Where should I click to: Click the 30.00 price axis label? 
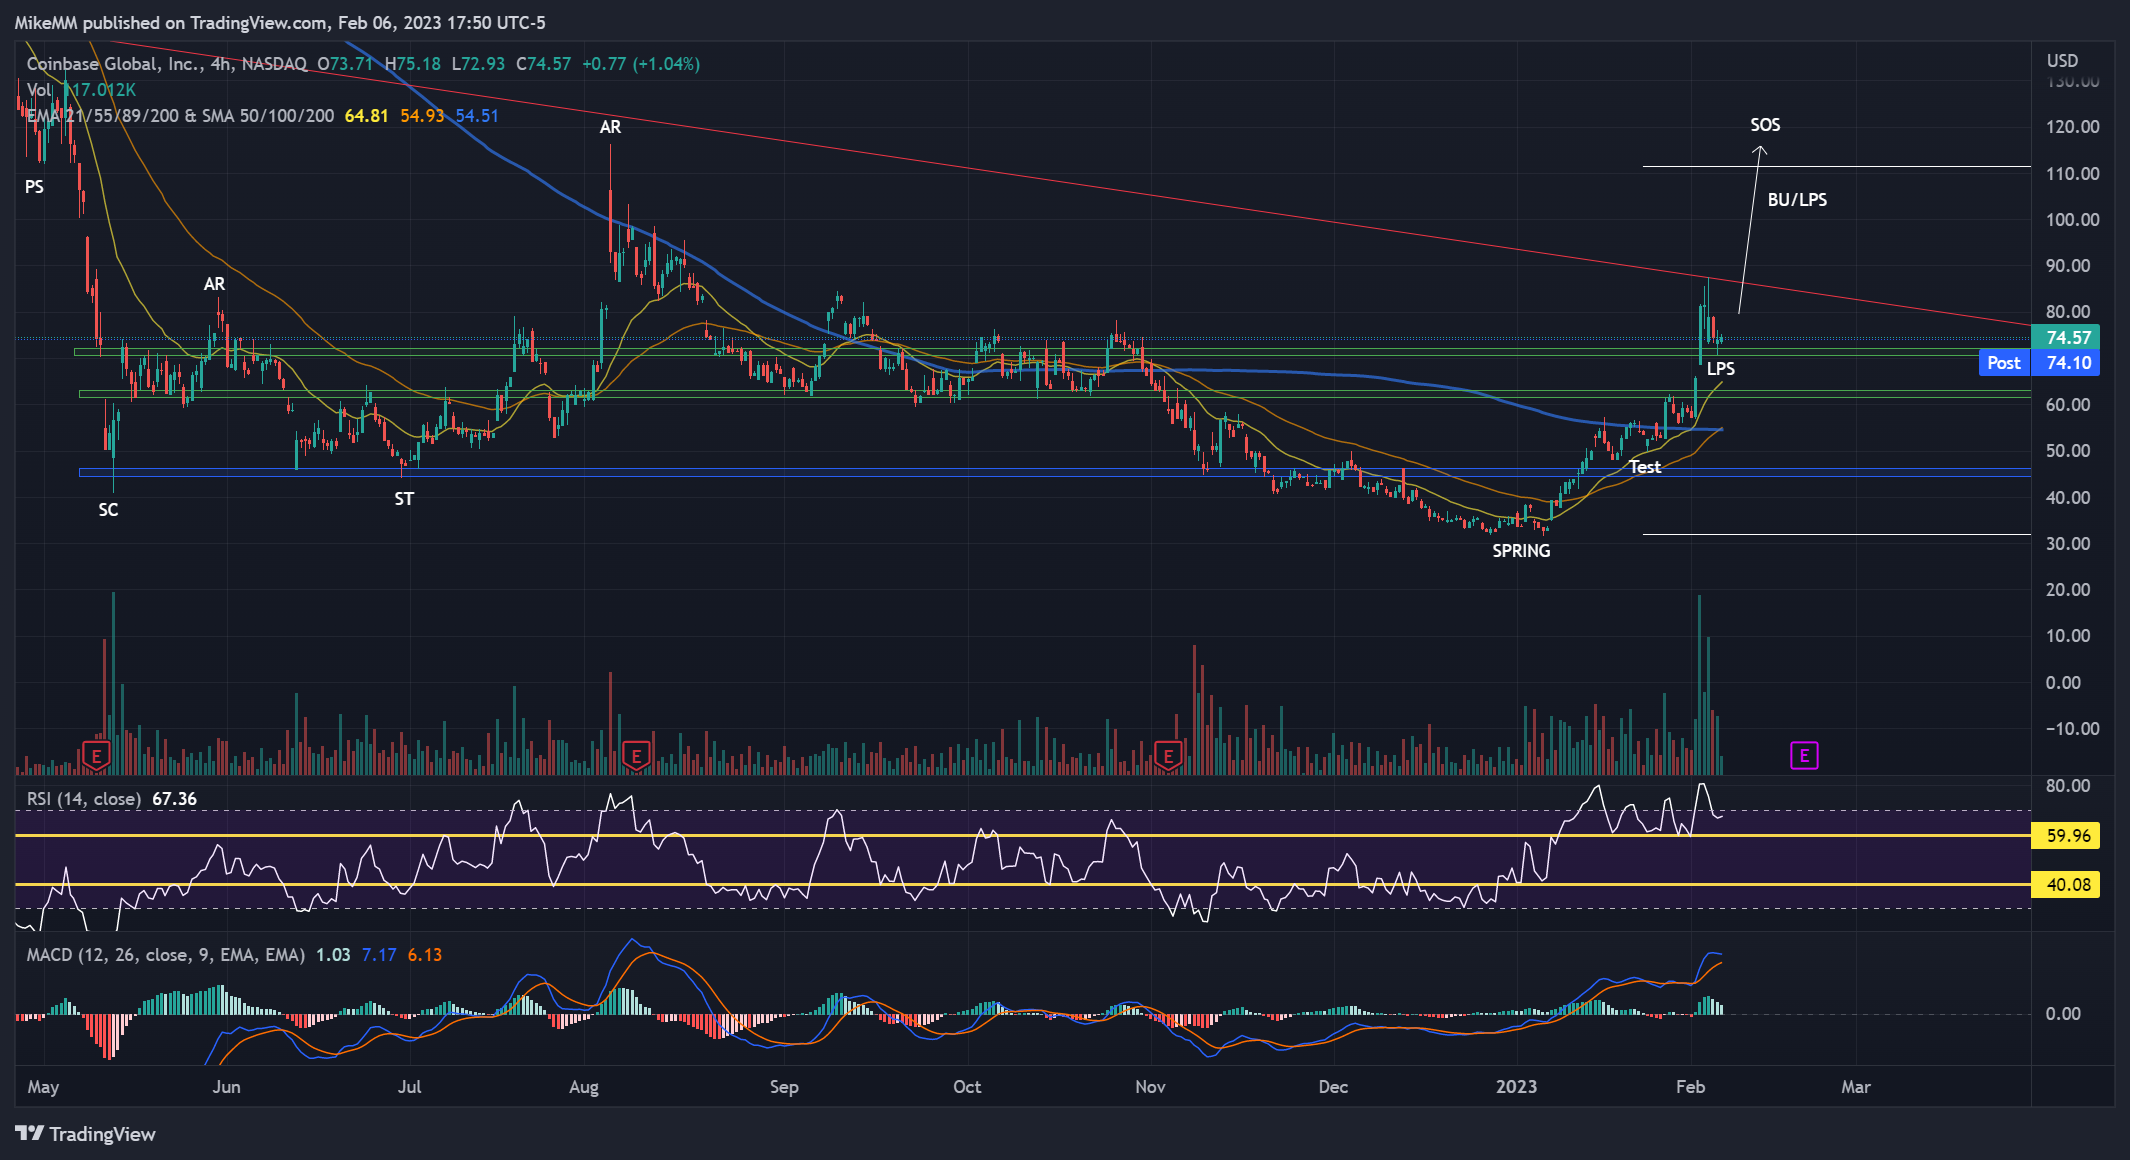pos(2068,544)
